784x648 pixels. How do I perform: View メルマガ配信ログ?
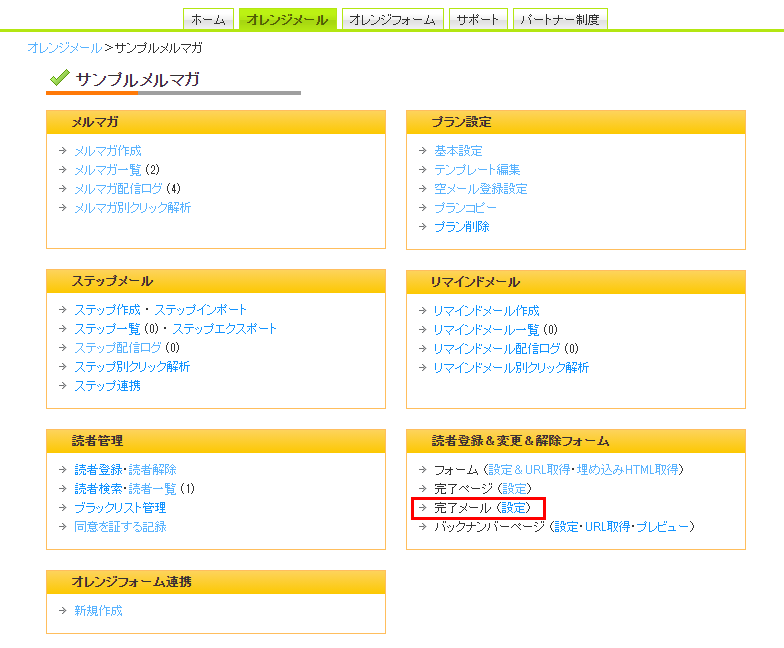point(118,189)
